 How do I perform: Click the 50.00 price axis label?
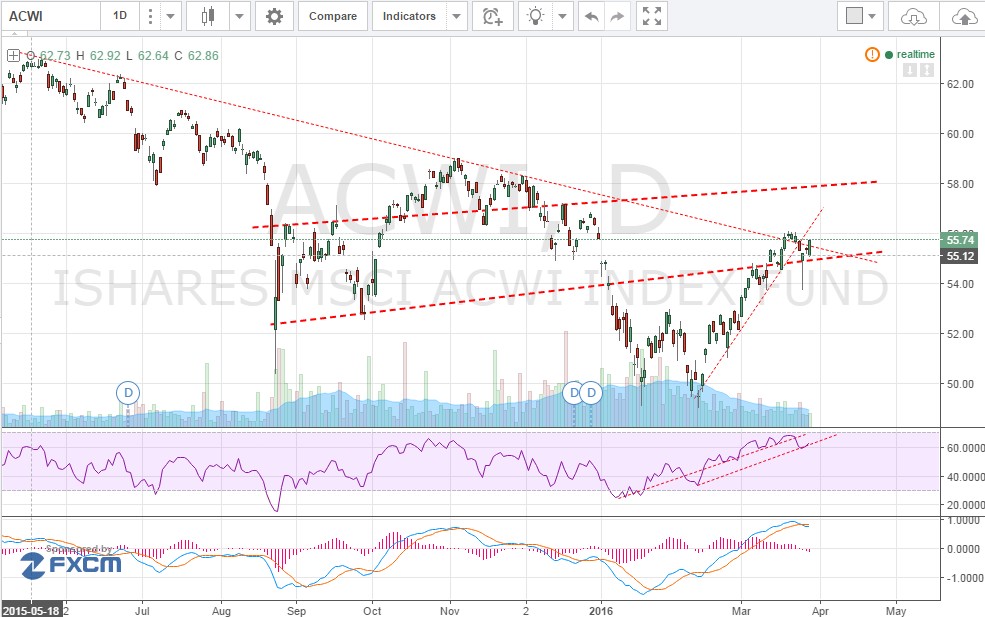(960, 384)
